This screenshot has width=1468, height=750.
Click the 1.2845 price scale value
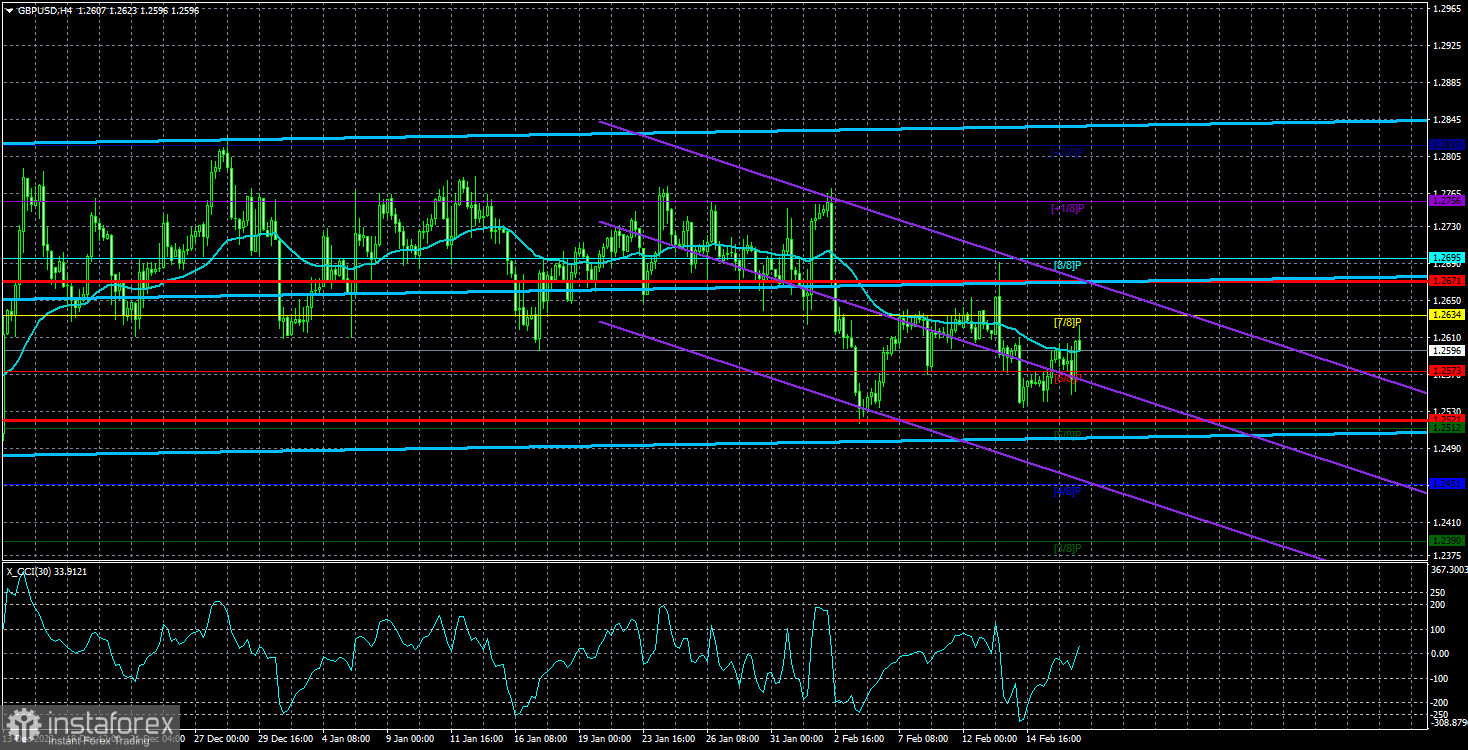point(1445,120)
